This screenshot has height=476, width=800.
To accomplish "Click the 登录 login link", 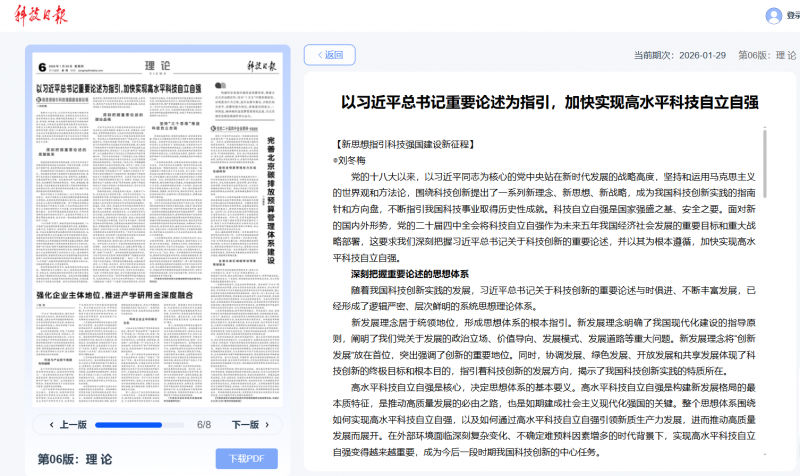I will point(792,16).
